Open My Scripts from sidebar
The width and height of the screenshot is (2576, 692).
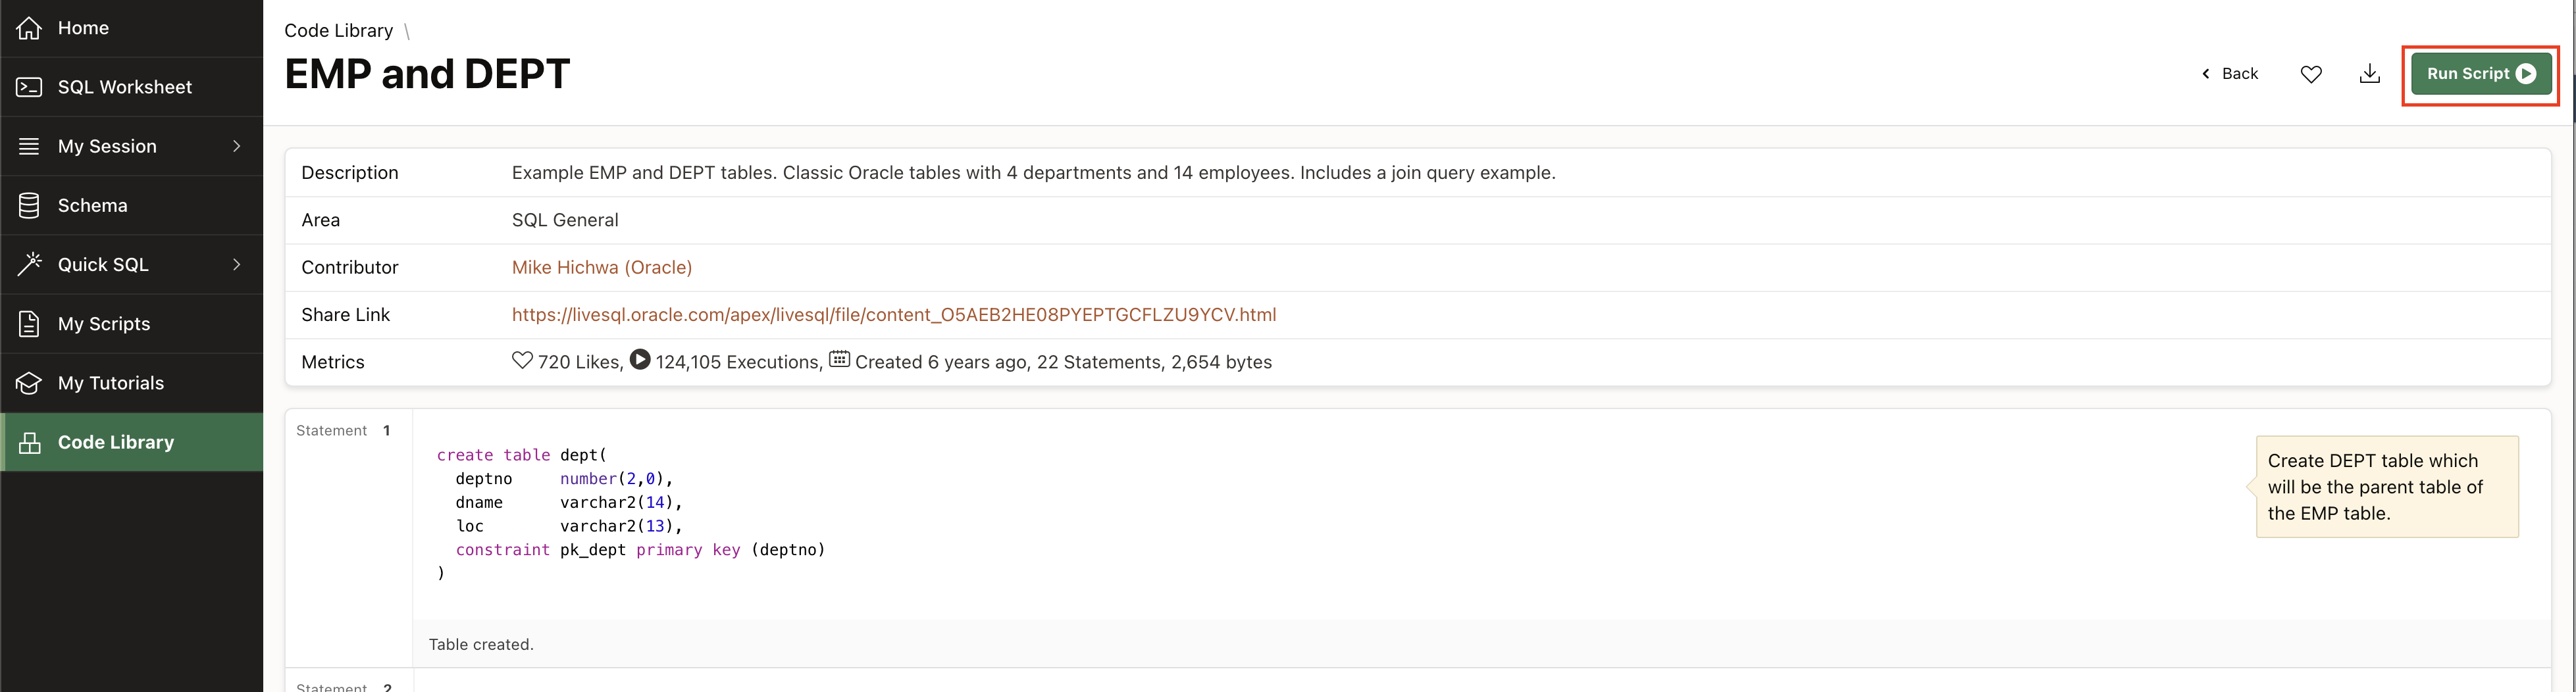pyautogui.click(x=131, y=324)
